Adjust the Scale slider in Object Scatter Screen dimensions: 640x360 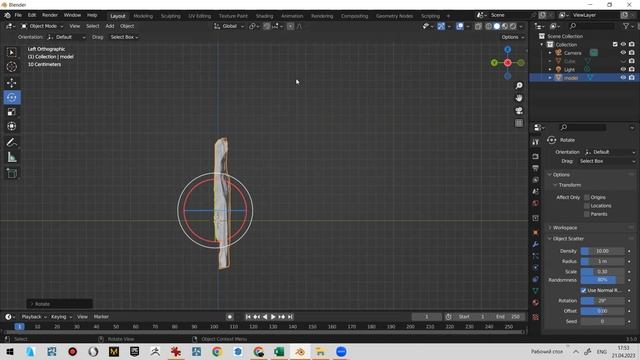click(602, 271)
